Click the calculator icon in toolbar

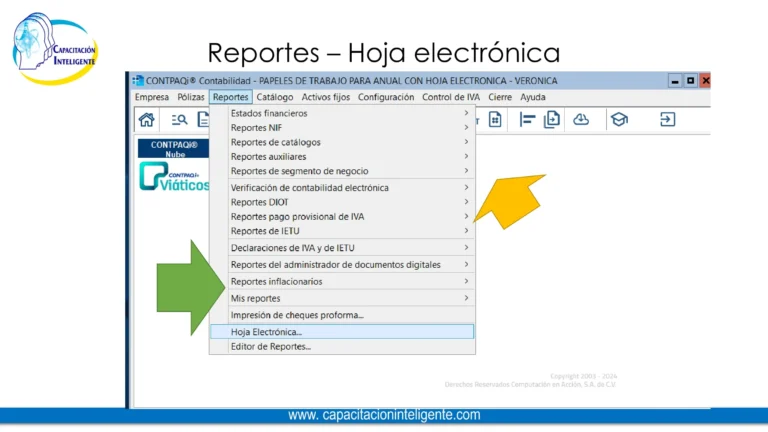pyautogui.click(x=495, y=120)
